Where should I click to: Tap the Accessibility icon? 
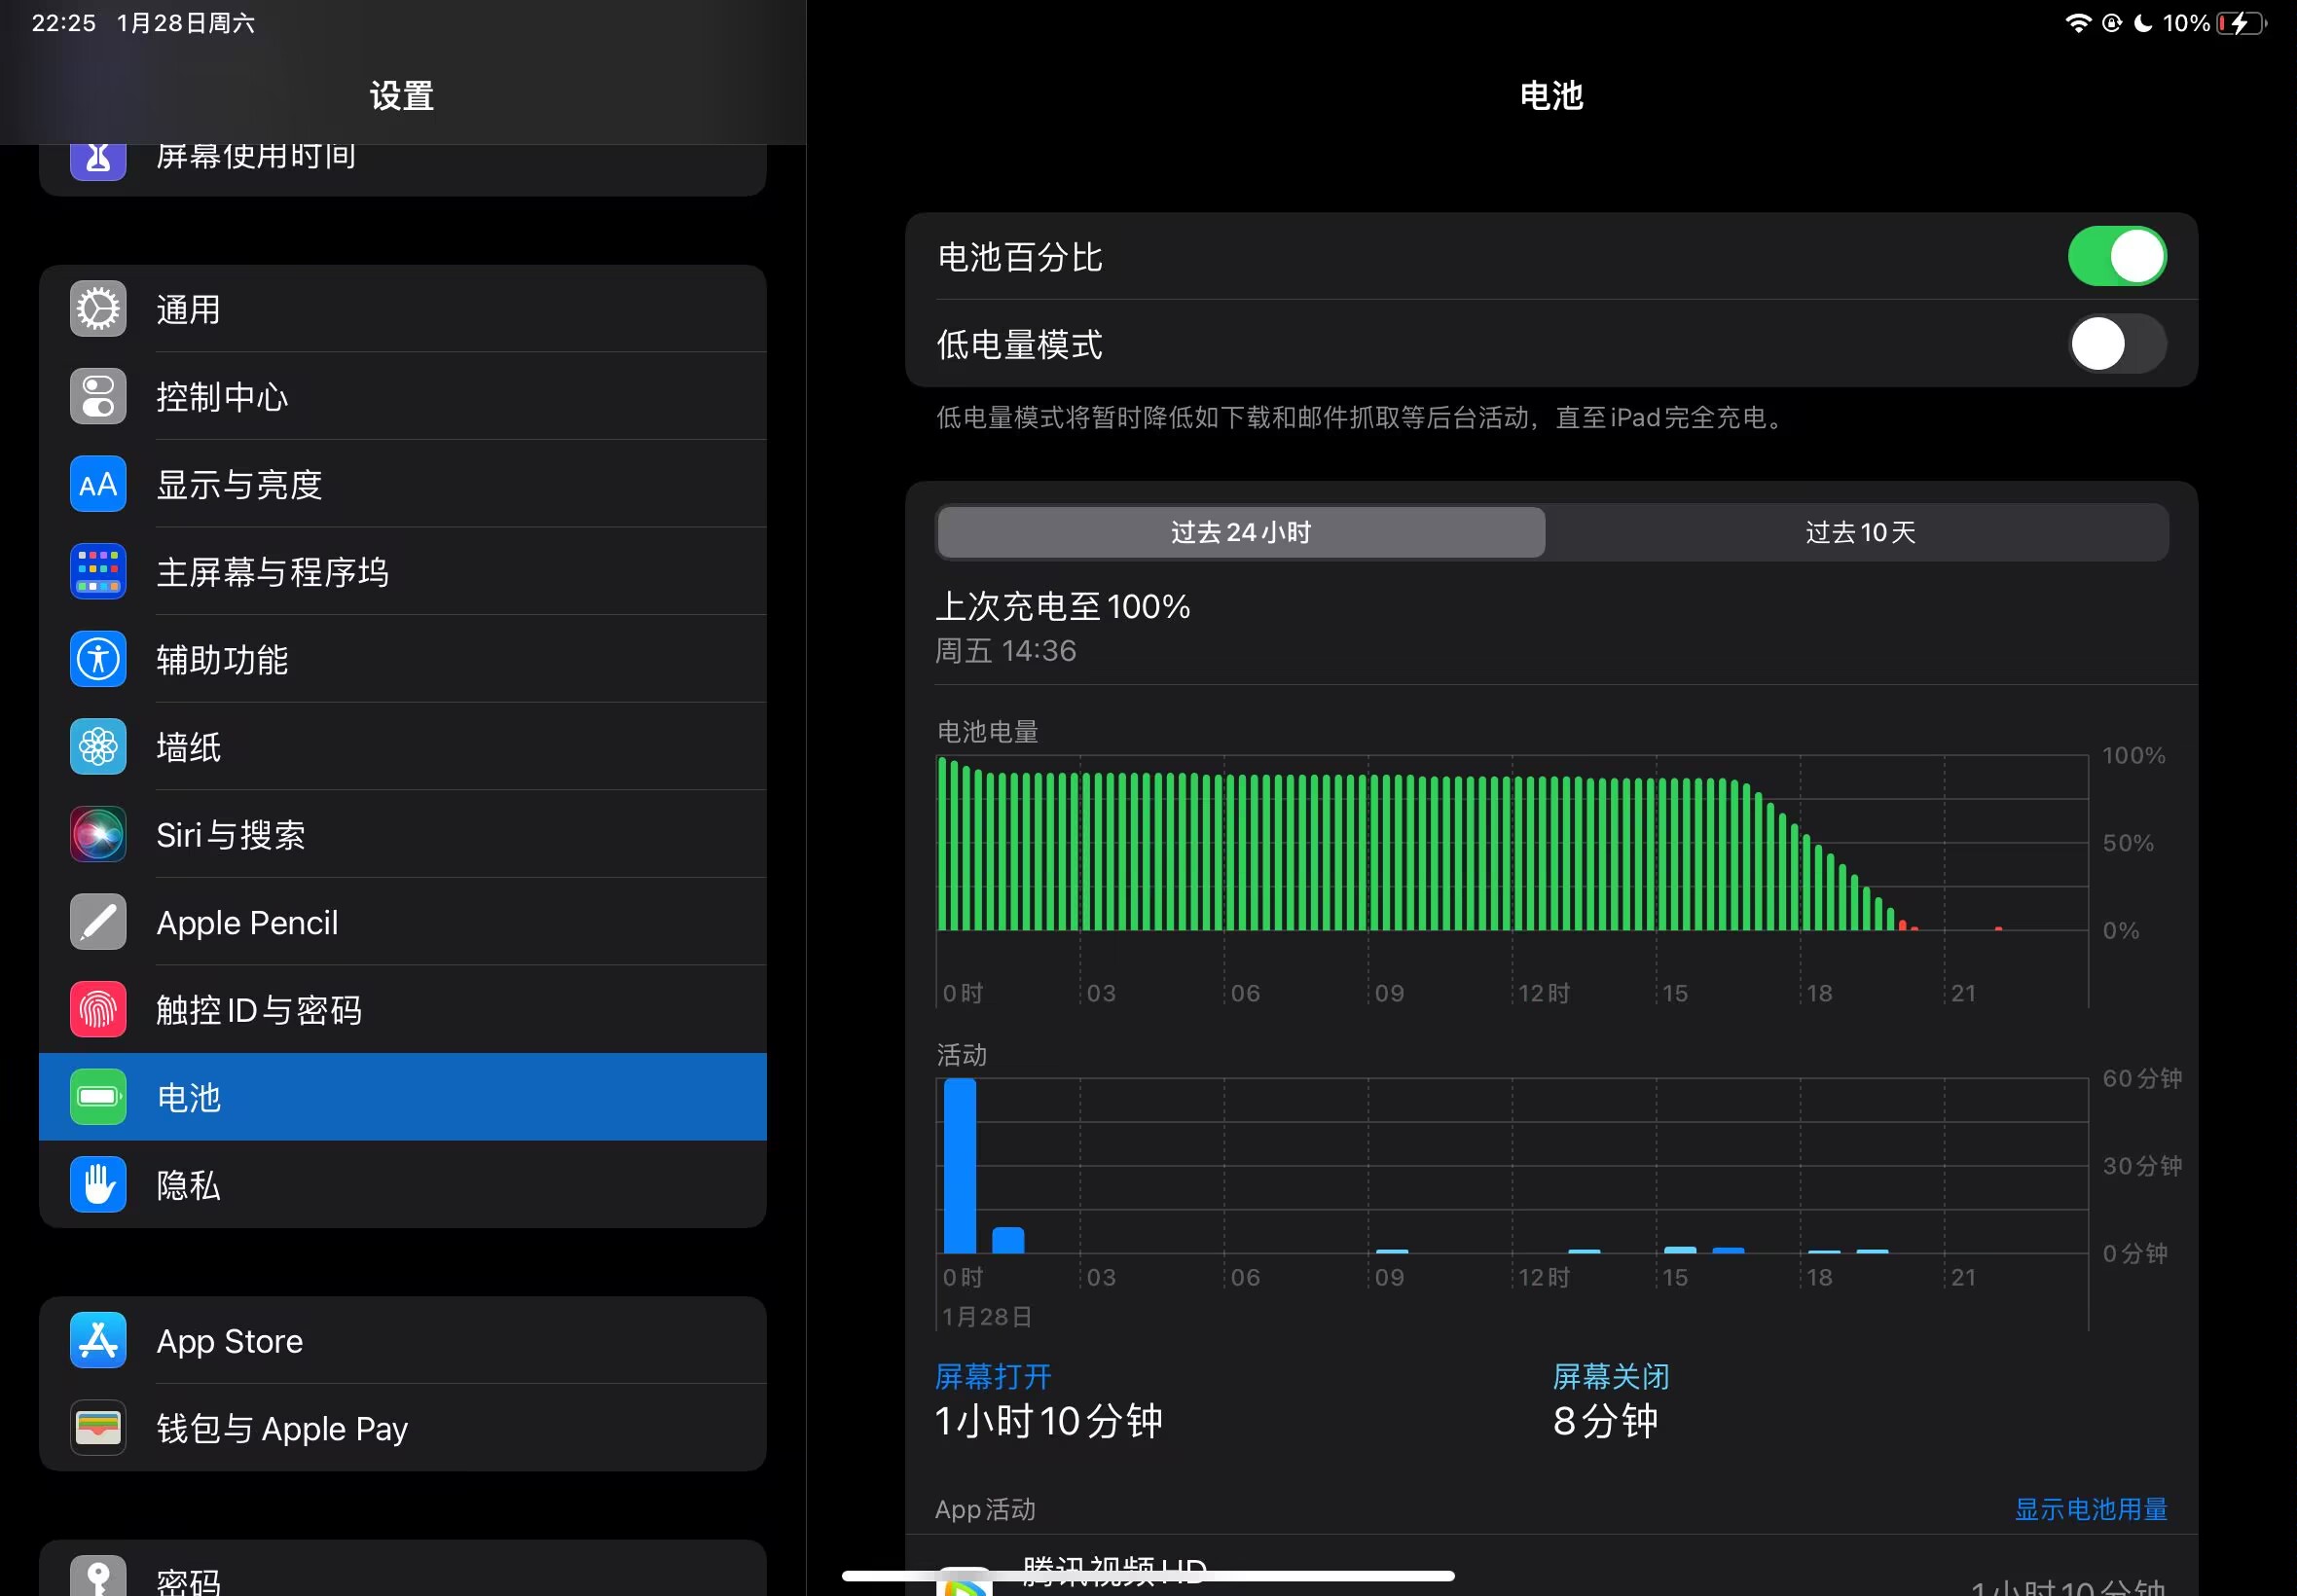tap(98, 660)
